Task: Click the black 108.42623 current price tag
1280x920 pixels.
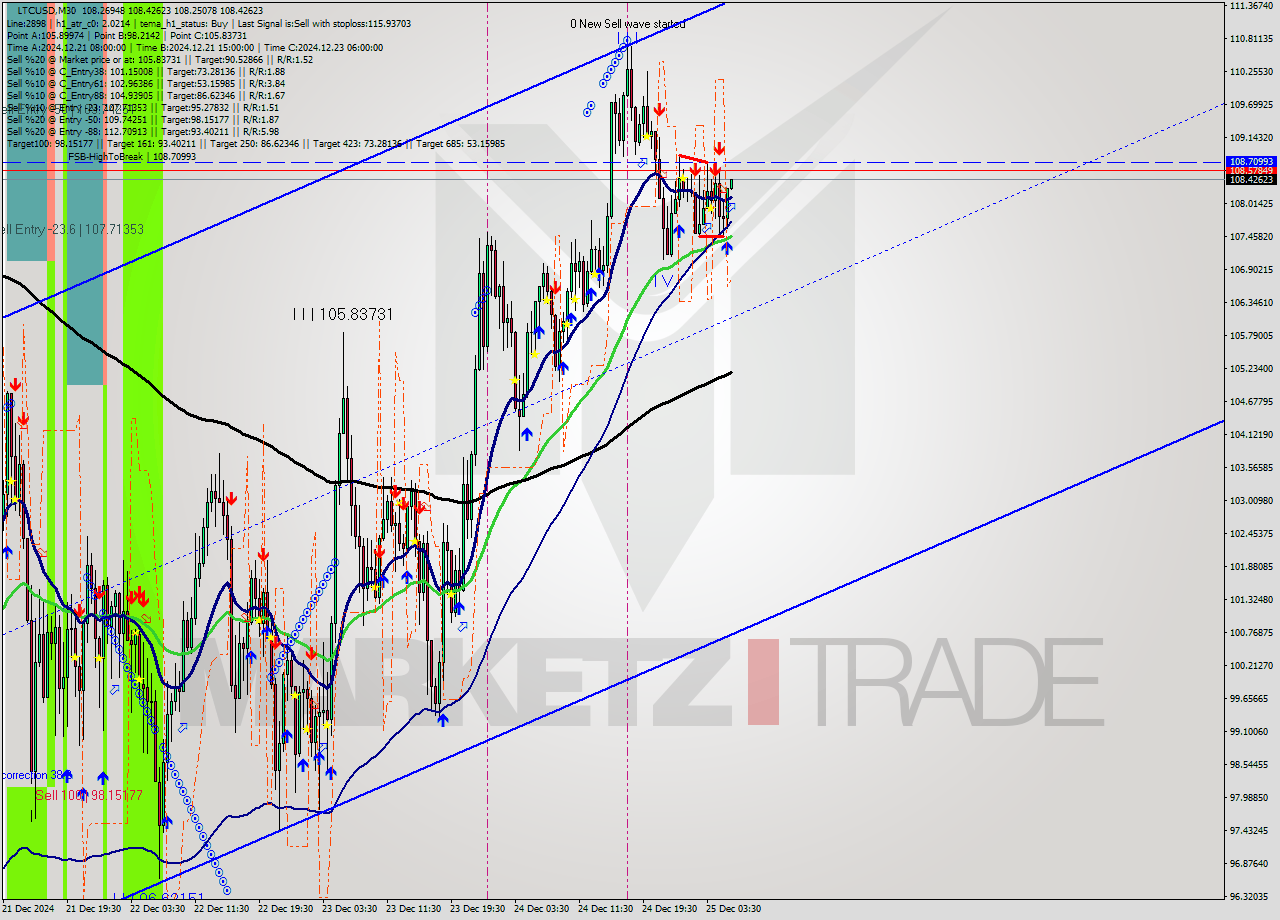Action: coord(1251,180)
